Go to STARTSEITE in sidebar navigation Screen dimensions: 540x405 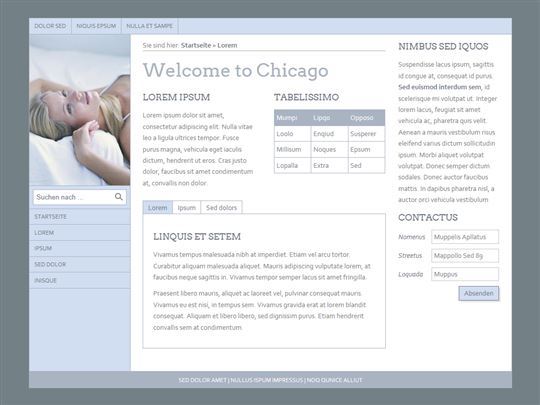[x=80, y=217]
